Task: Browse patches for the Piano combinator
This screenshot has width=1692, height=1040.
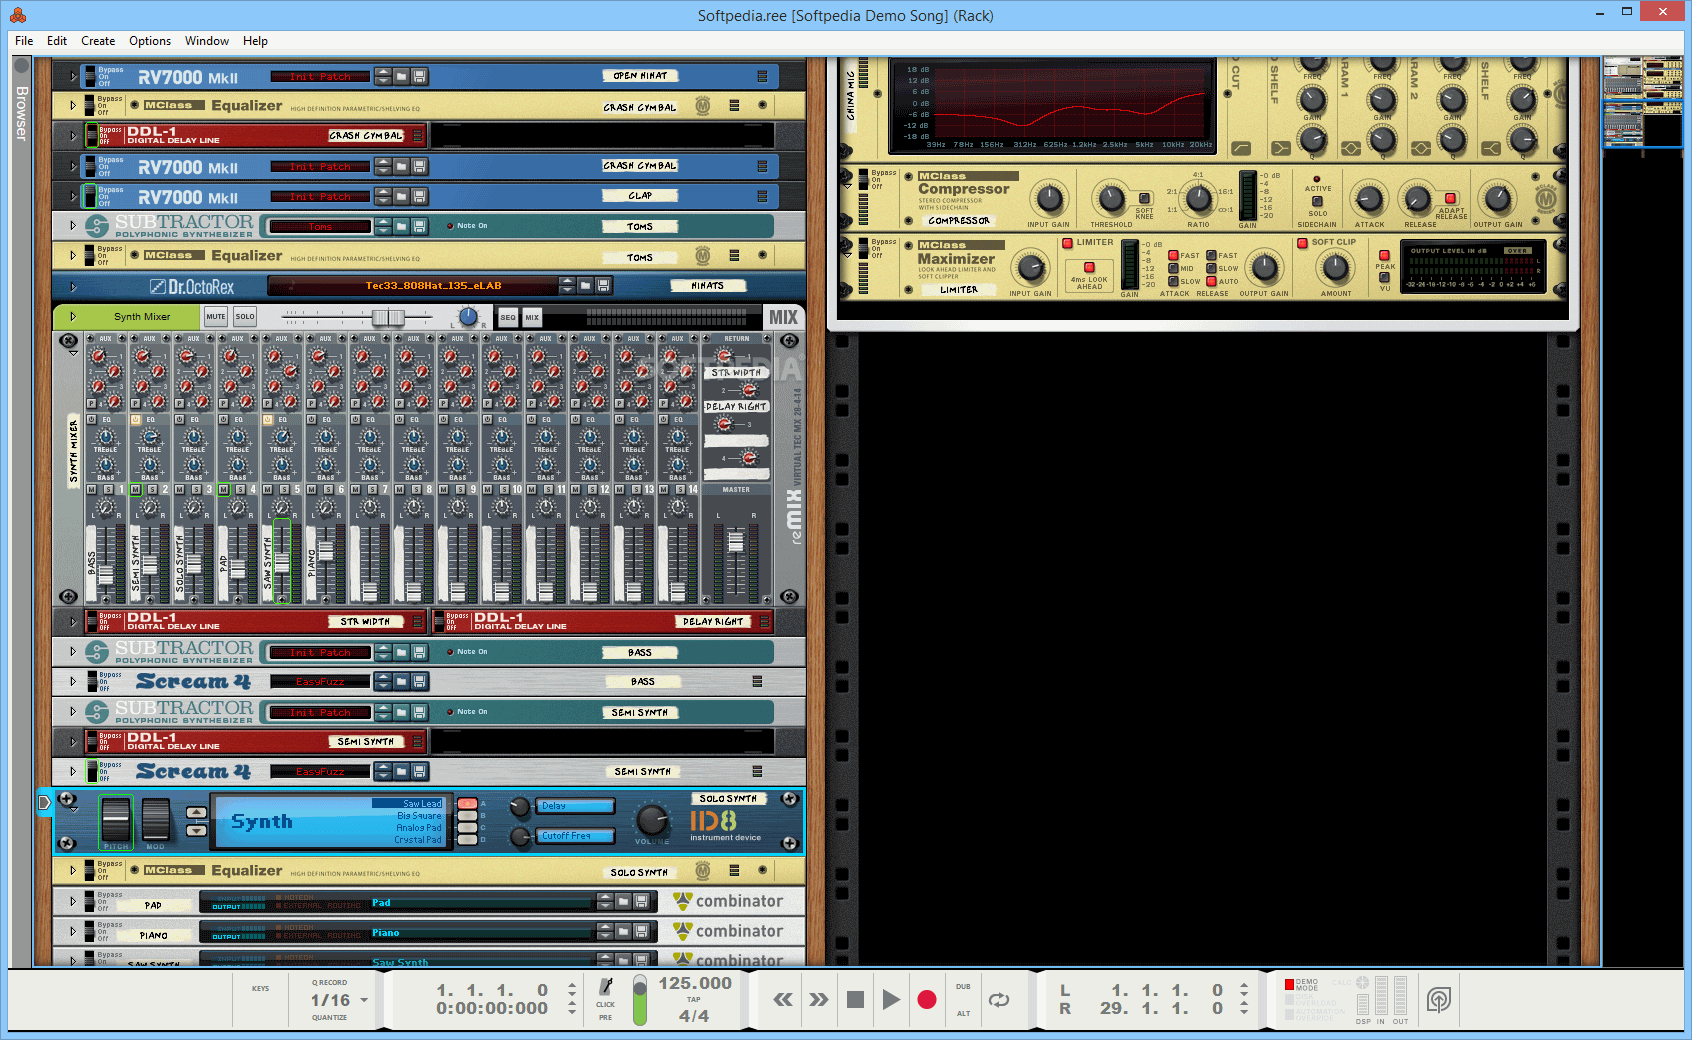Action: click(x=623, y=932)
